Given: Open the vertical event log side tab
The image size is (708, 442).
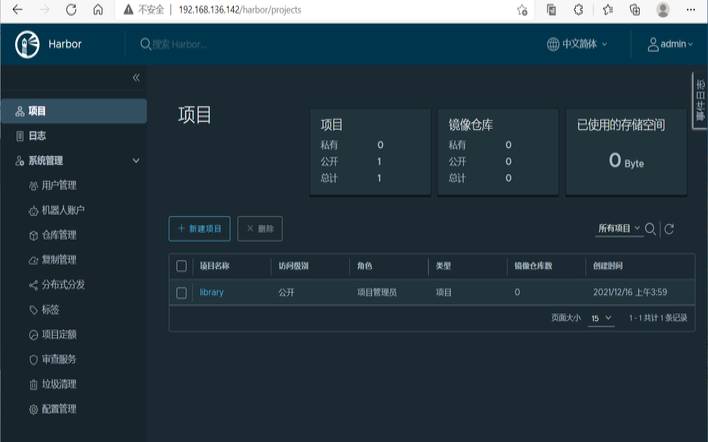Looking at the screenshot, I should 700,101.
